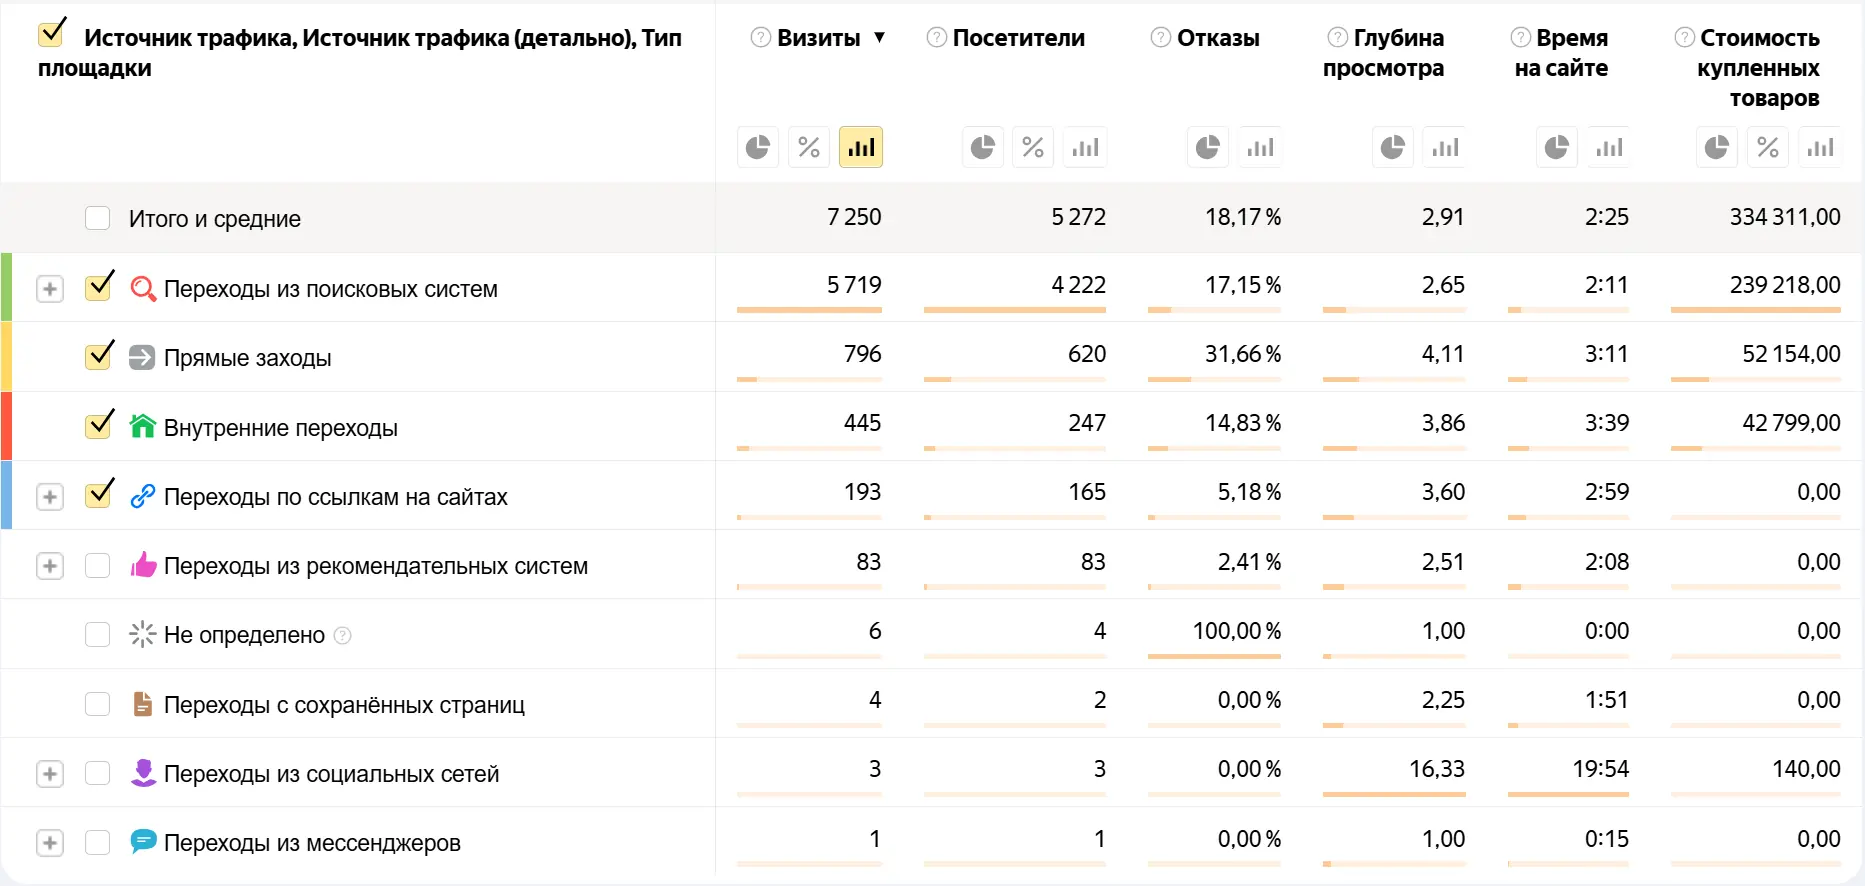Image resolution: width=1865 pixels, height=886 pixels.
Task: Check the Итого и средние checkbox
Action: 97,218
